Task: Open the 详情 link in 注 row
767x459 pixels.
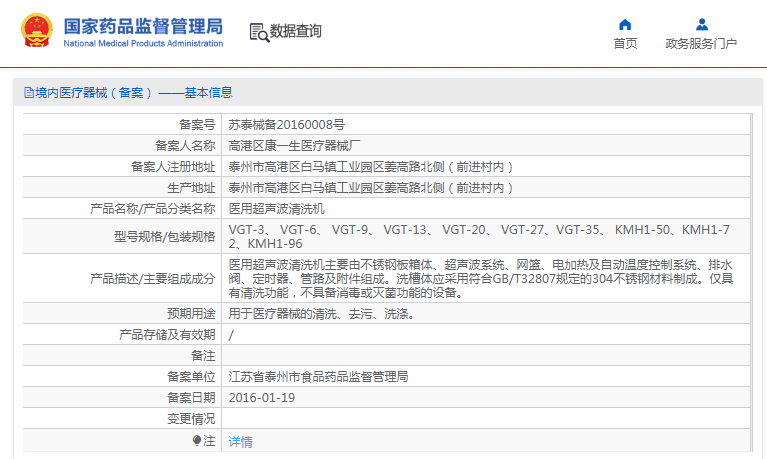Action: (240, 441)
